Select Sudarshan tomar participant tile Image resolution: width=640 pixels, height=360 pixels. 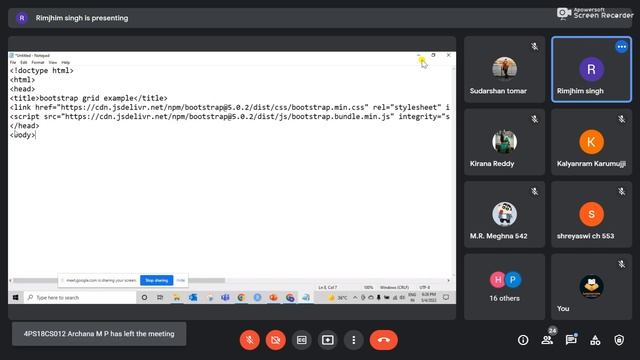[504, 69]
